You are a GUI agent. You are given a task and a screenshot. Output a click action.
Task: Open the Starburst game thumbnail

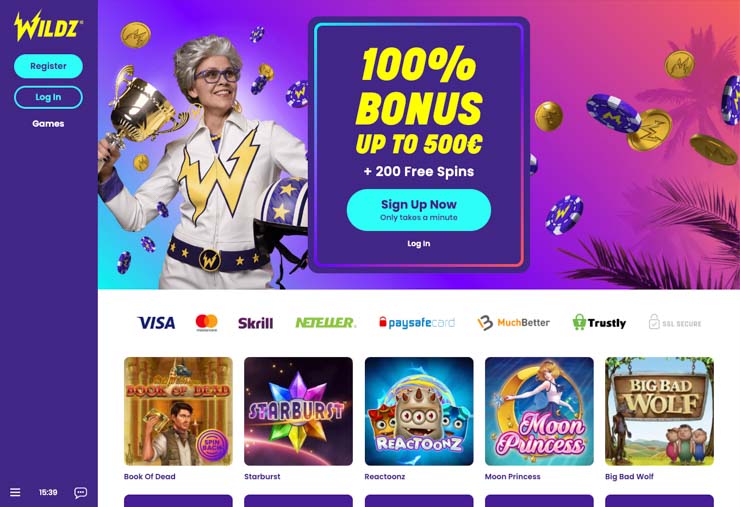[298, 411]
